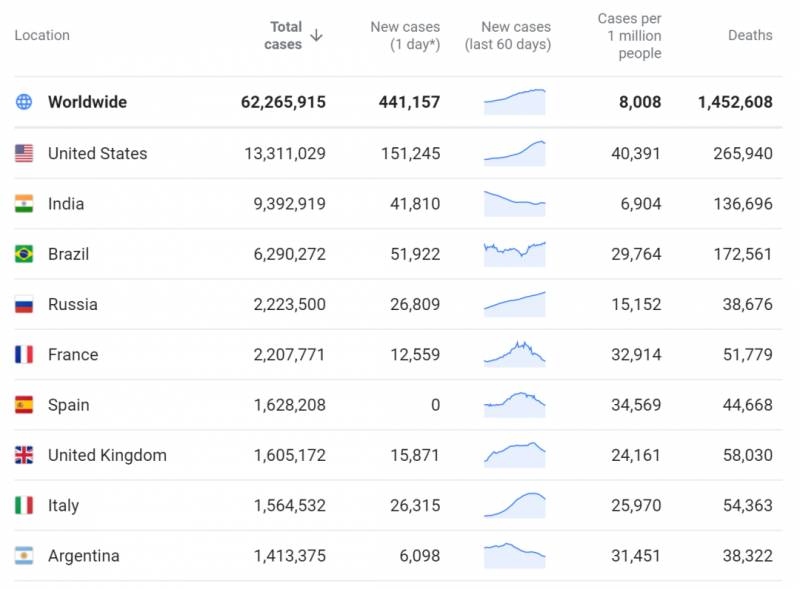Click the Deaths column header
The image size is (800, 589).
click(x=749, y=35)
